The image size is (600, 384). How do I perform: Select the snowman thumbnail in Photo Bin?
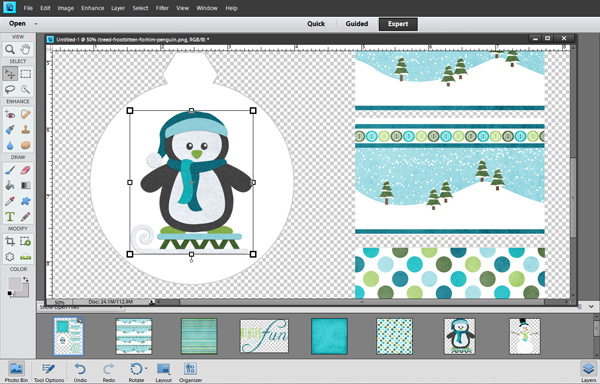click(x=525, y=337)
